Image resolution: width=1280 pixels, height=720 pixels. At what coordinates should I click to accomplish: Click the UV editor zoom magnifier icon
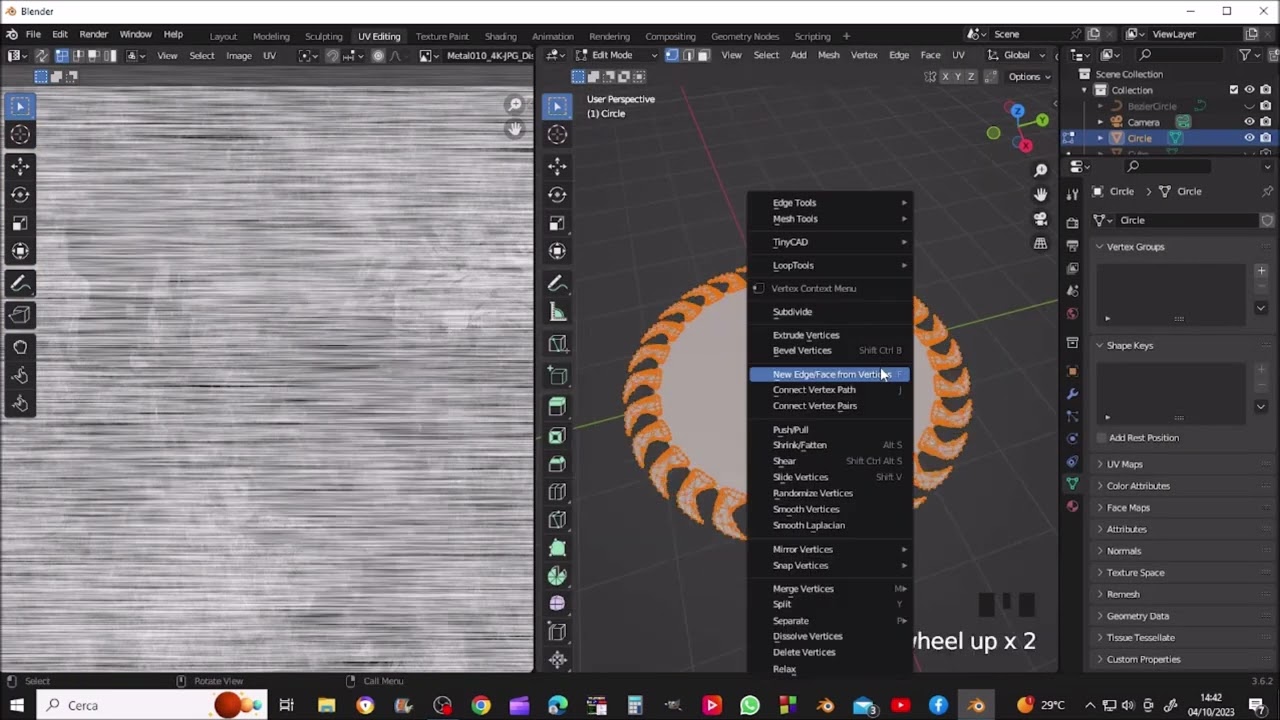tap(515, 104)
